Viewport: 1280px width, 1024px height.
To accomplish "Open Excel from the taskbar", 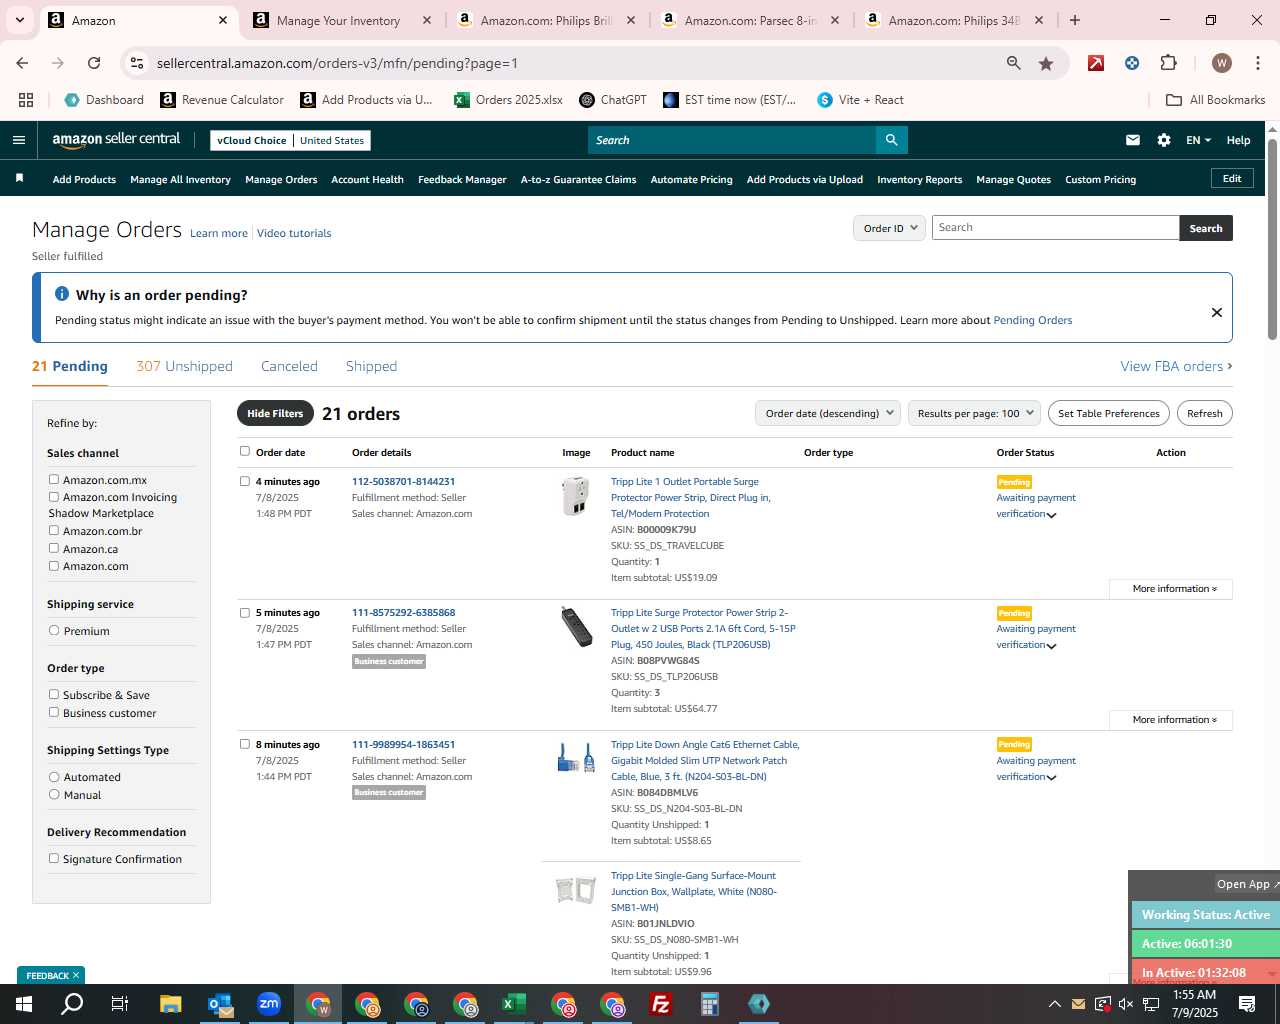I will [x=514, y=1004].
